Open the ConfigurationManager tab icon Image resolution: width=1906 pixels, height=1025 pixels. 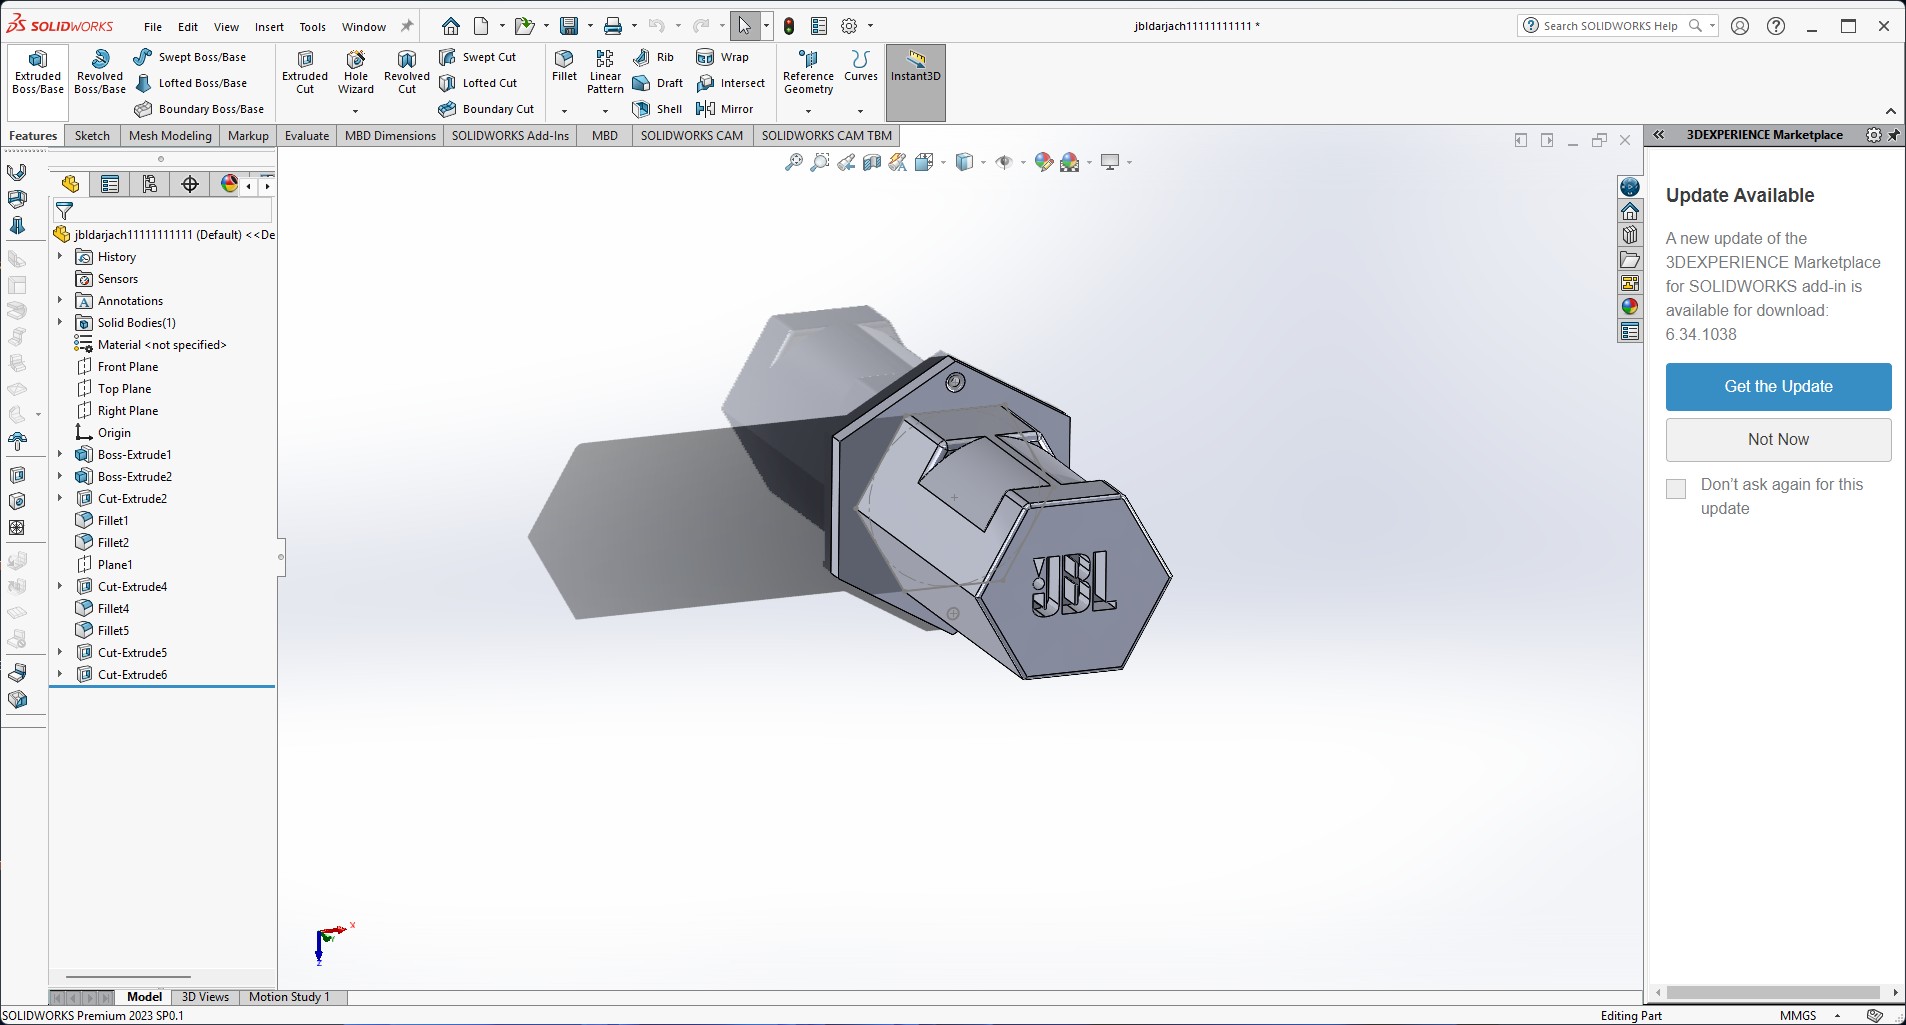(x=150, y=184)
